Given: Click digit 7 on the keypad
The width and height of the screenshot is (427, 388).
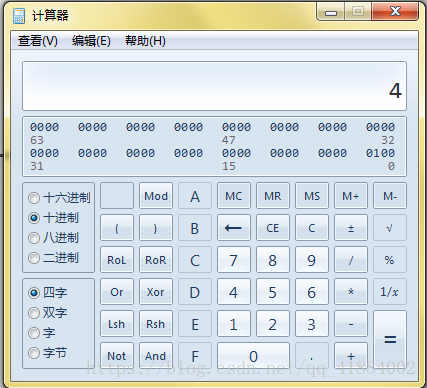Looking at the screenshot, I should [234, 260].
